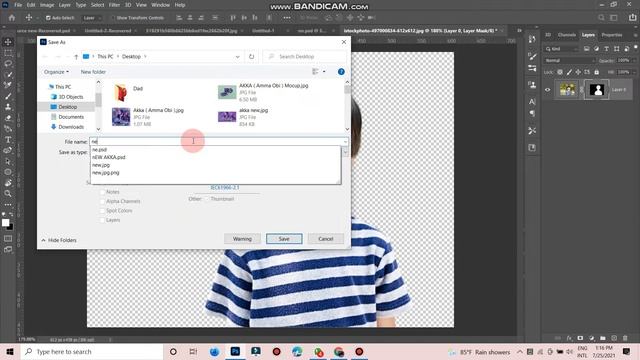Open the Brush Settings panel icon
The image size is (640, 360).
(532, 56)
